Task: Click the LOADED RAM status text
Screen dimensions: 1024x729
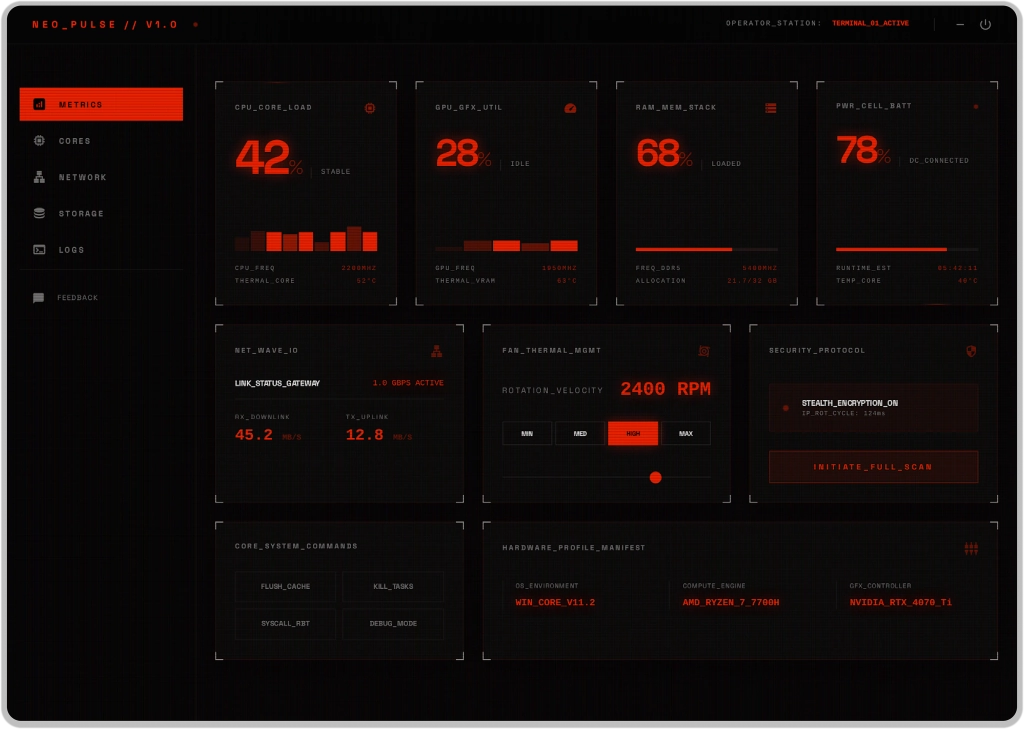Action: click(726, 164)
